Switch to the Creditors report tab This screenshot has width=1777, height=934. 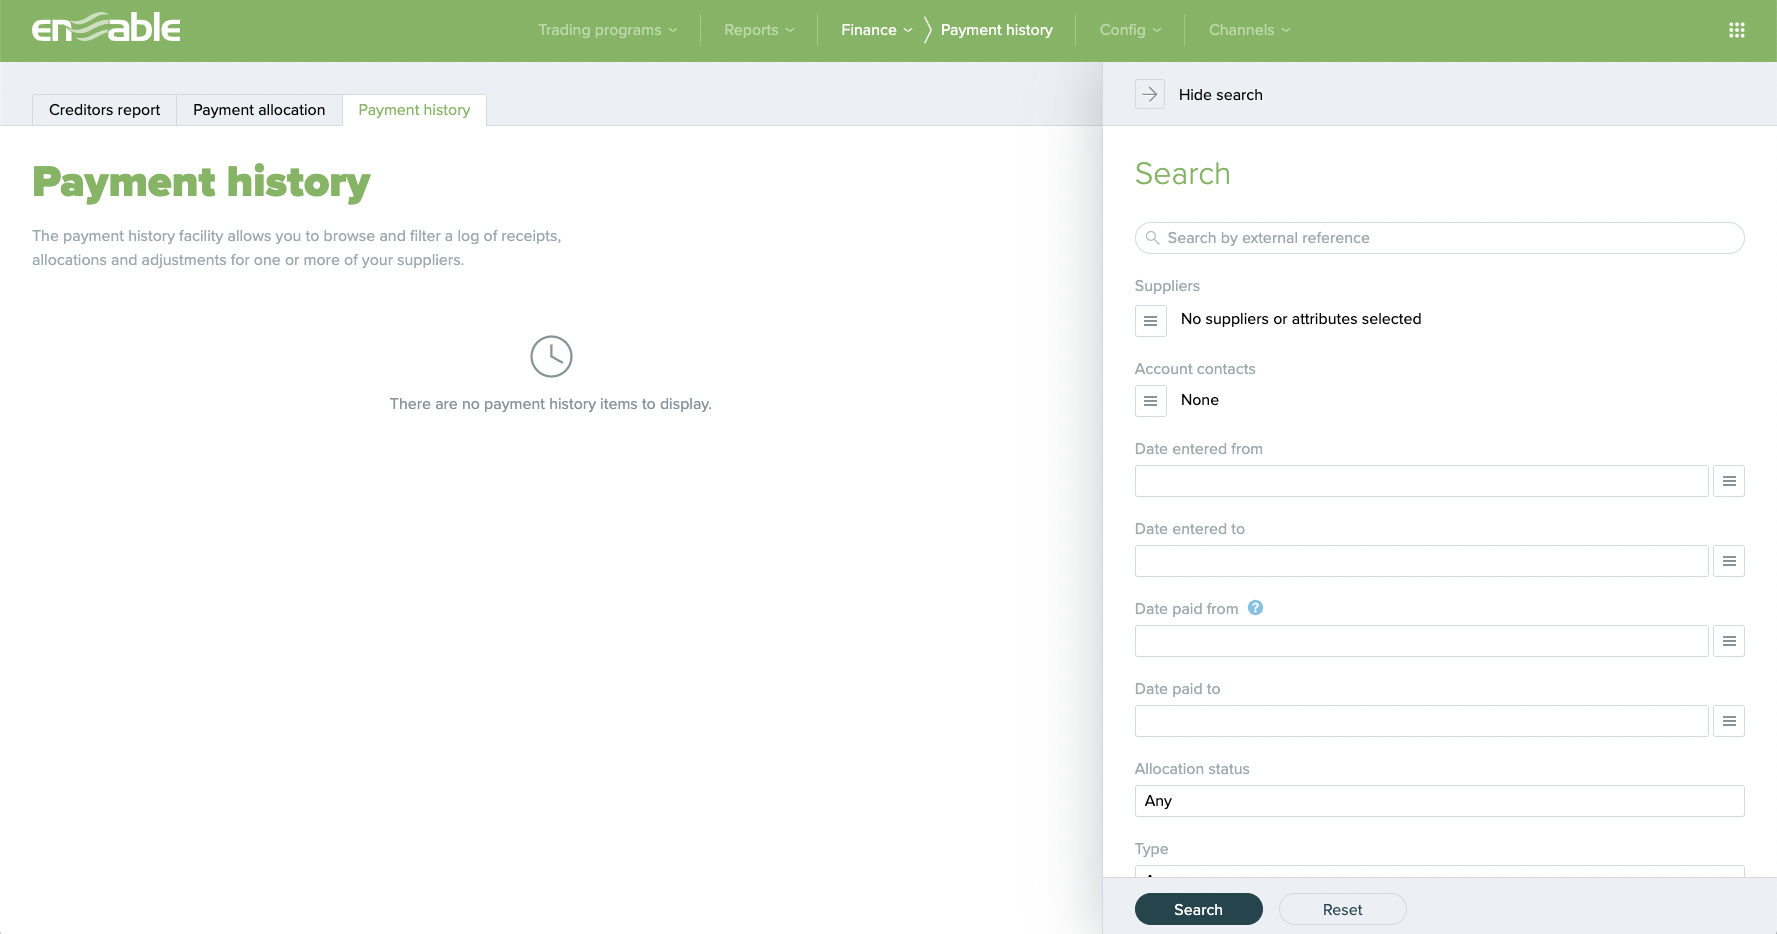(x=105, y=110)
